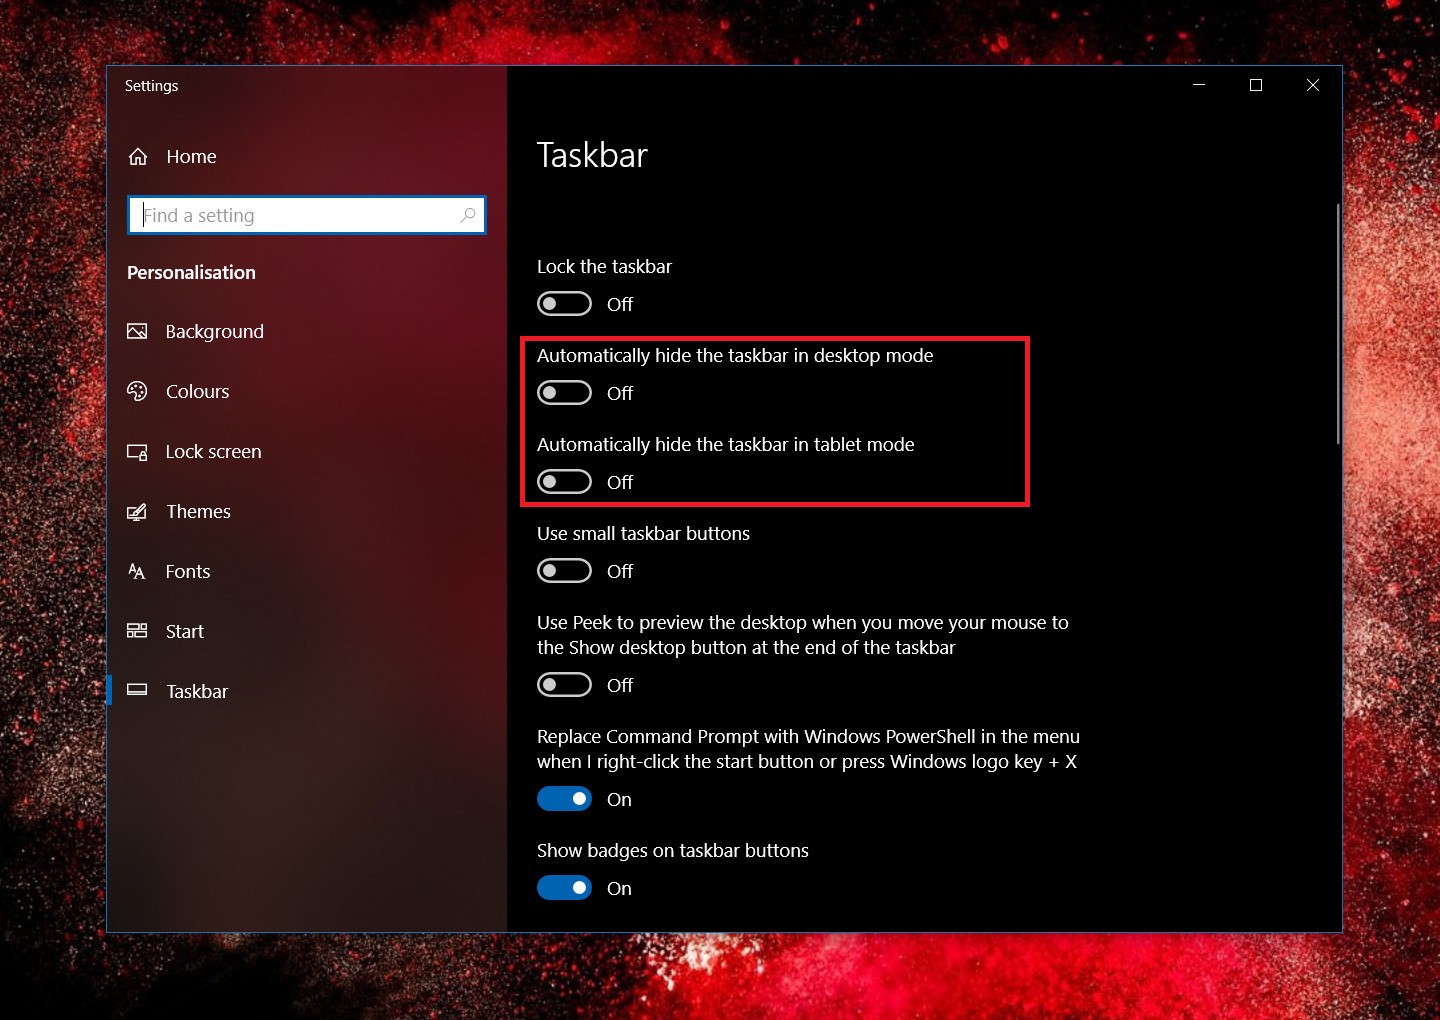The image size is (1440, 1020).
Task: Open Fonts settings via the letter icon
Action: 138,571
